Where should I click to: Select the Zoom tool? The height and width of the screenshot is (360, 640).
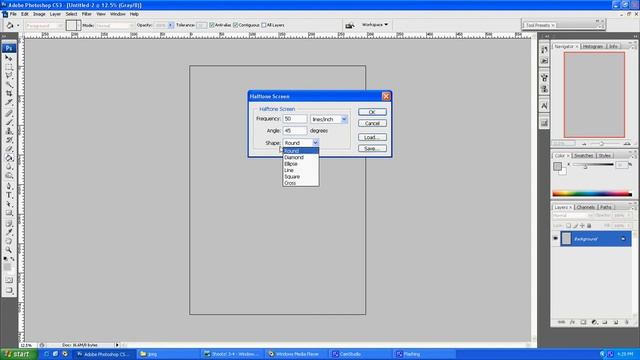point(9,250)
